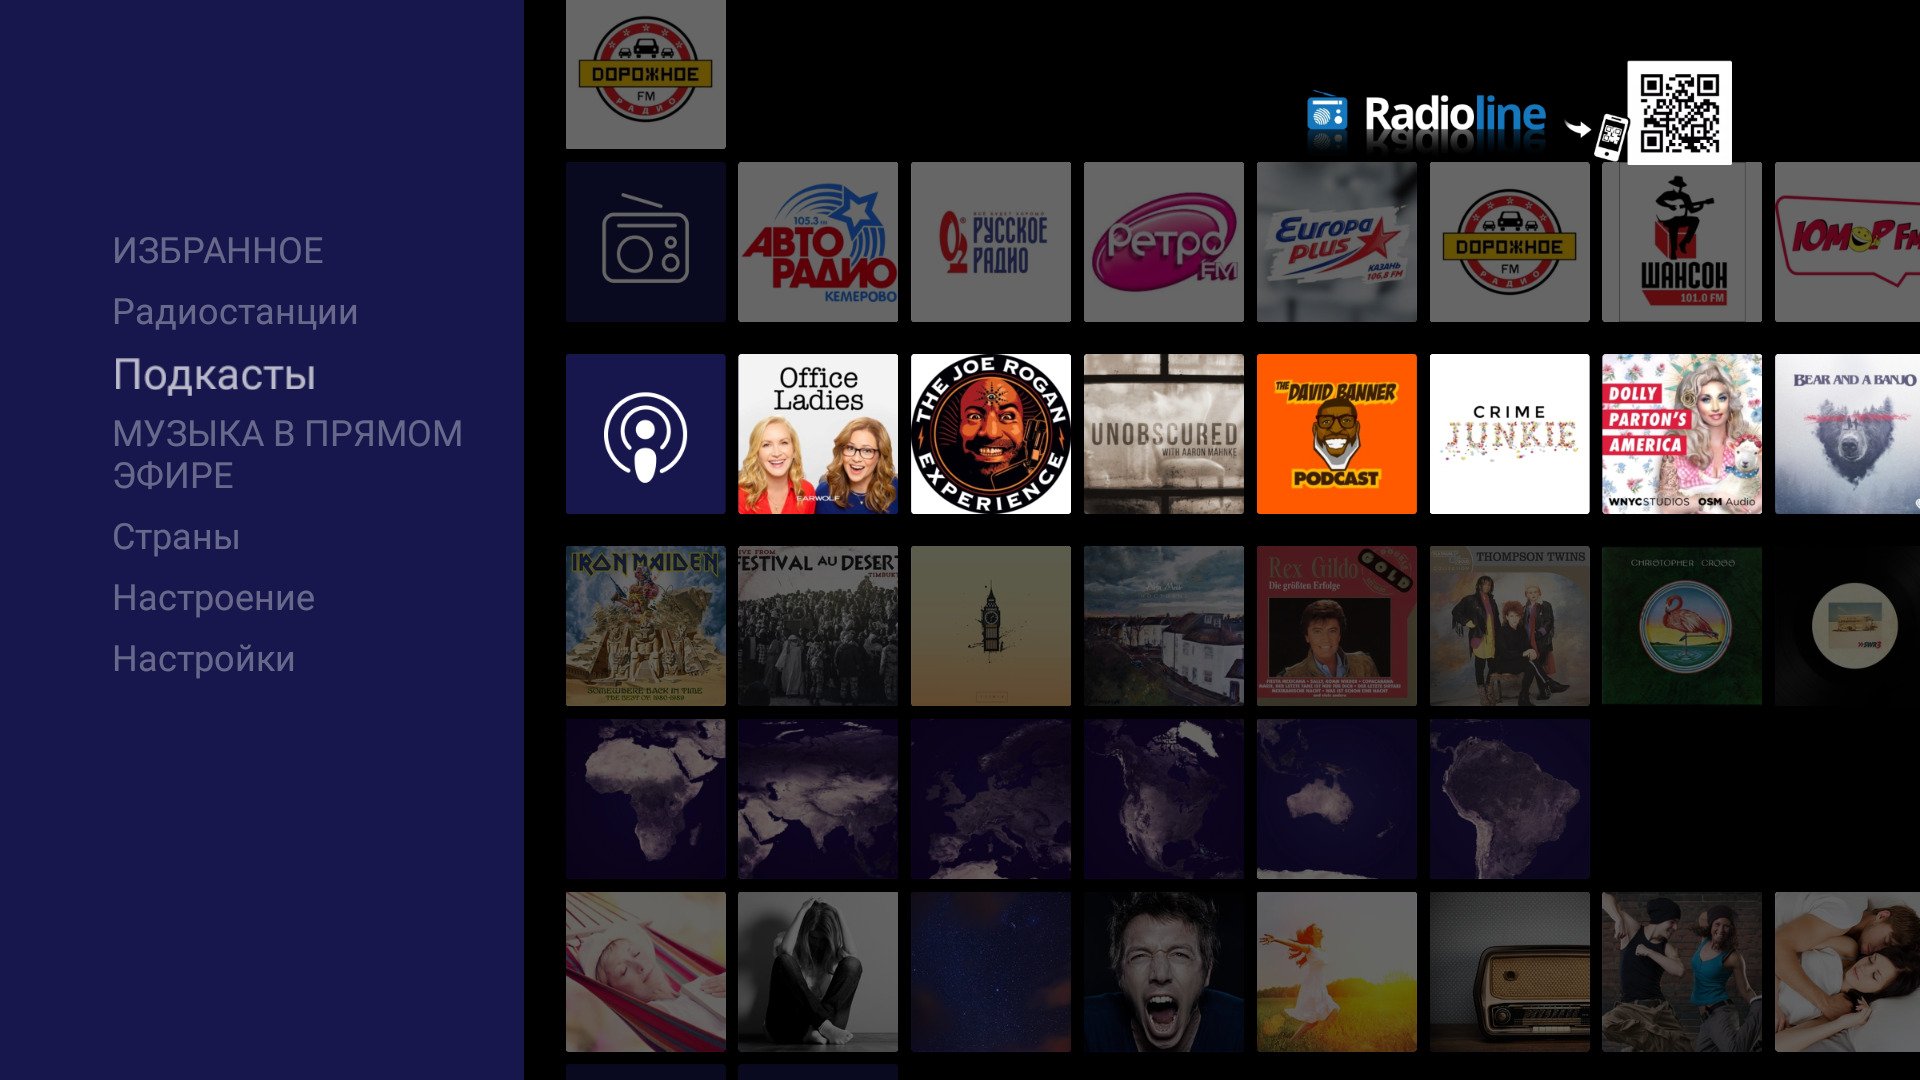Image resolution: width=1920 pixels, height=1080 pixels.
Task: Select the vinyl record disc tile
Action: coord(1847,626)
